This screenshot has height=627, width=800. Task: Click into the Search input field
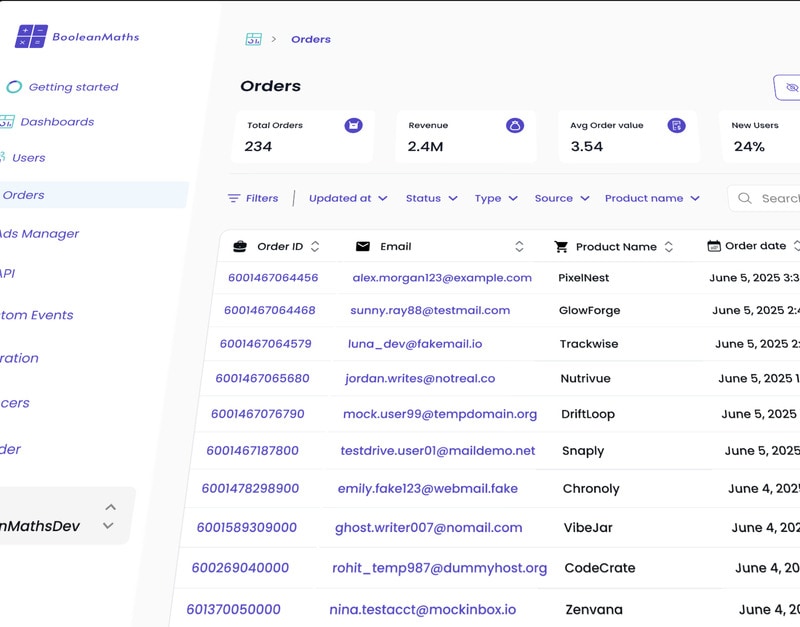[775, 198]
